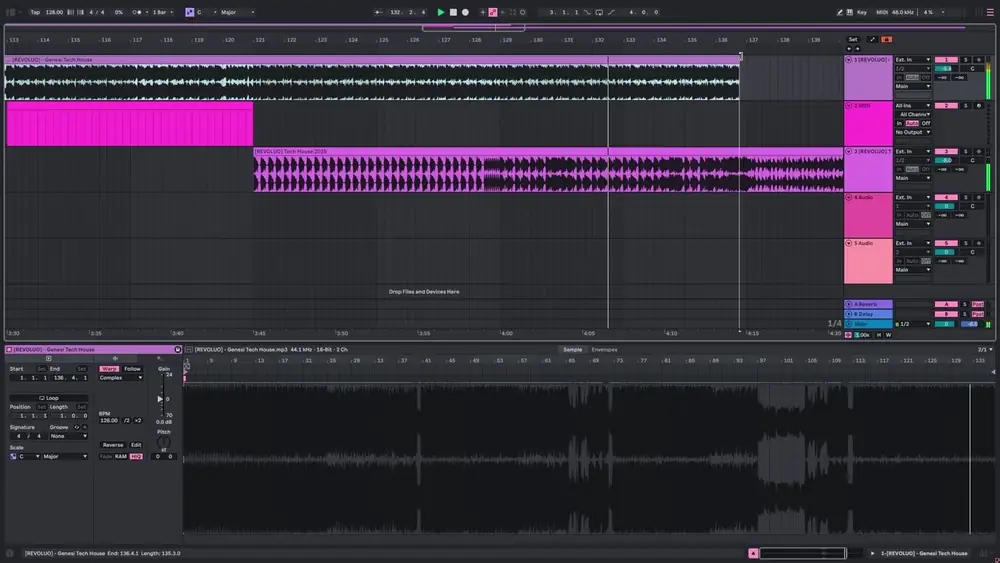Click the clip Gain slider handle

pos(160,399)
